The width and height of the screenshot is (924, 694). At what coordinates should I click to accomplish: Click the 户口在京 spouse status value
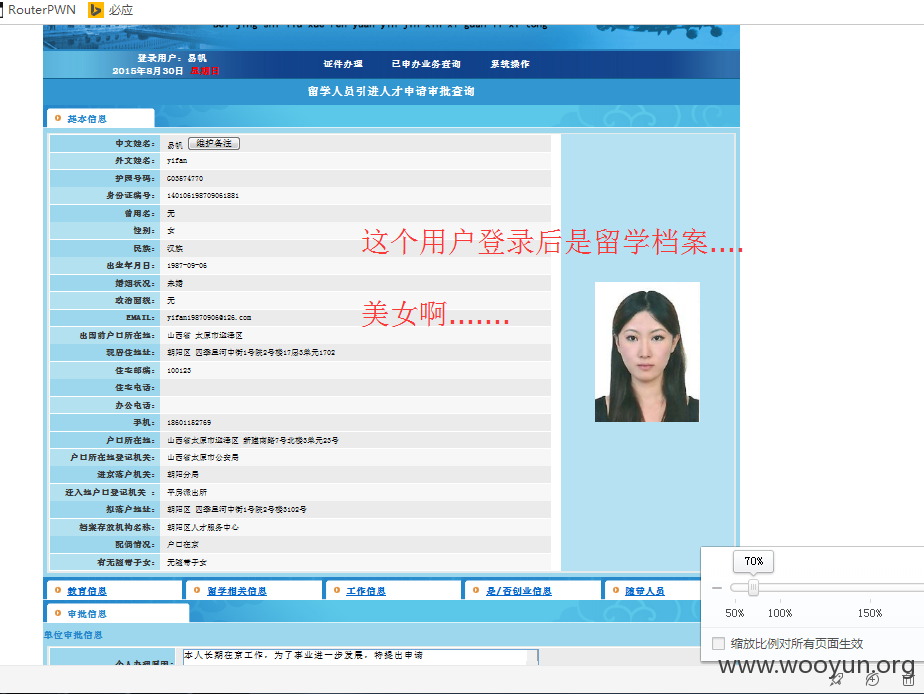click(x=183, y=544)
